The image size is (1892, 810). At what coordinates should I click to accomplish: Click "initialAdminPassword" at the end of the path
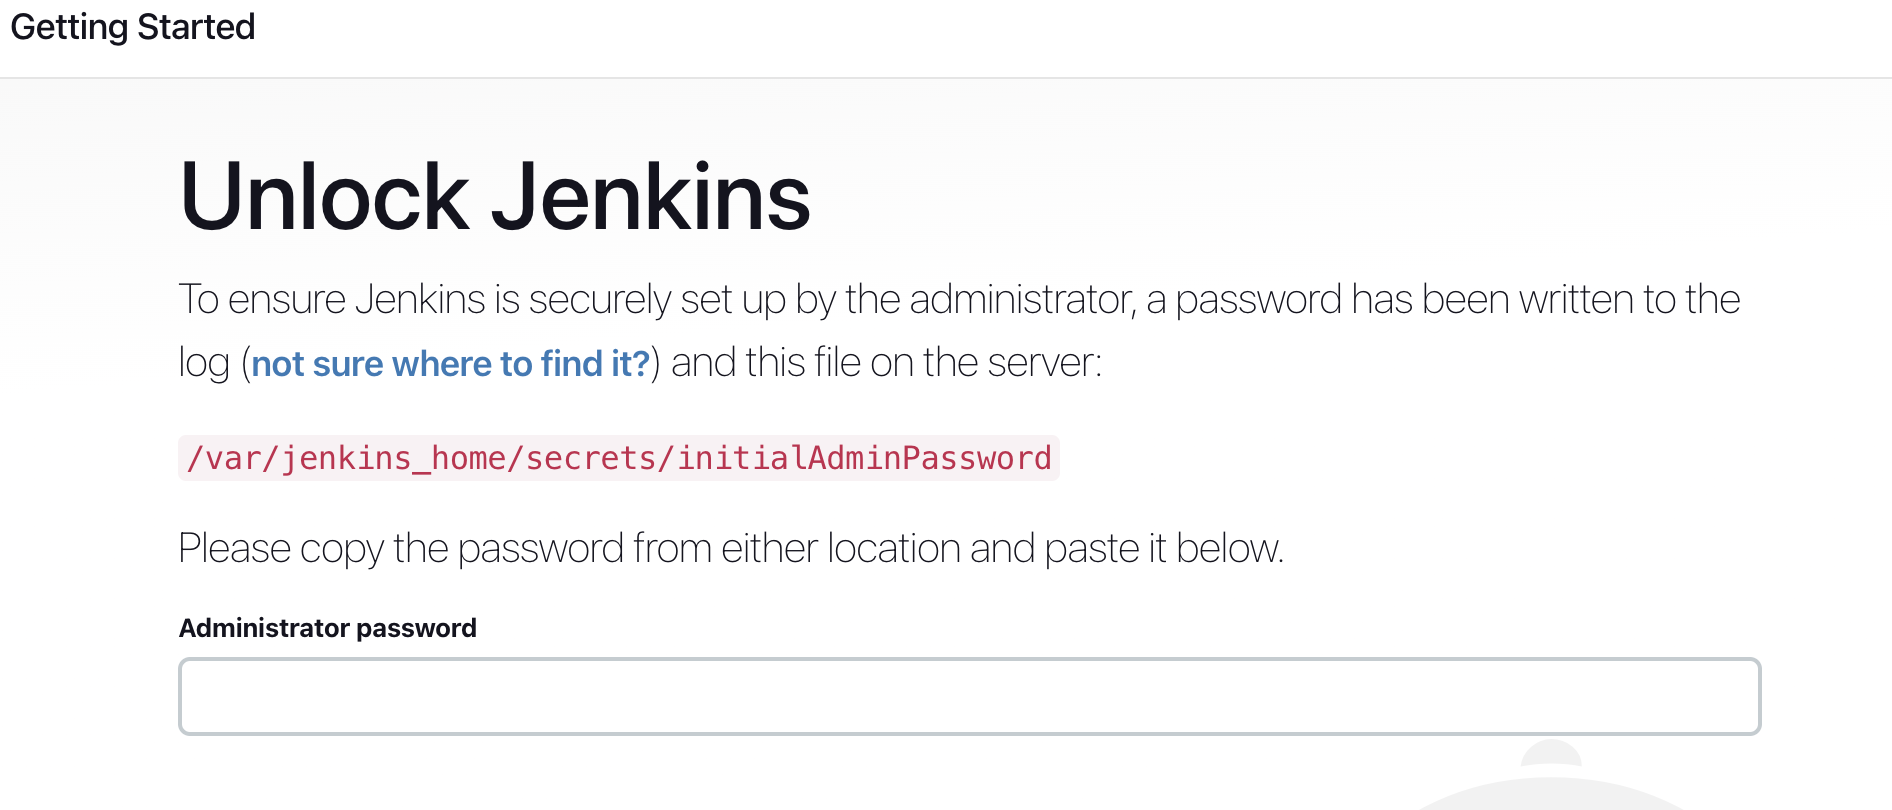[x=864, y=459]
